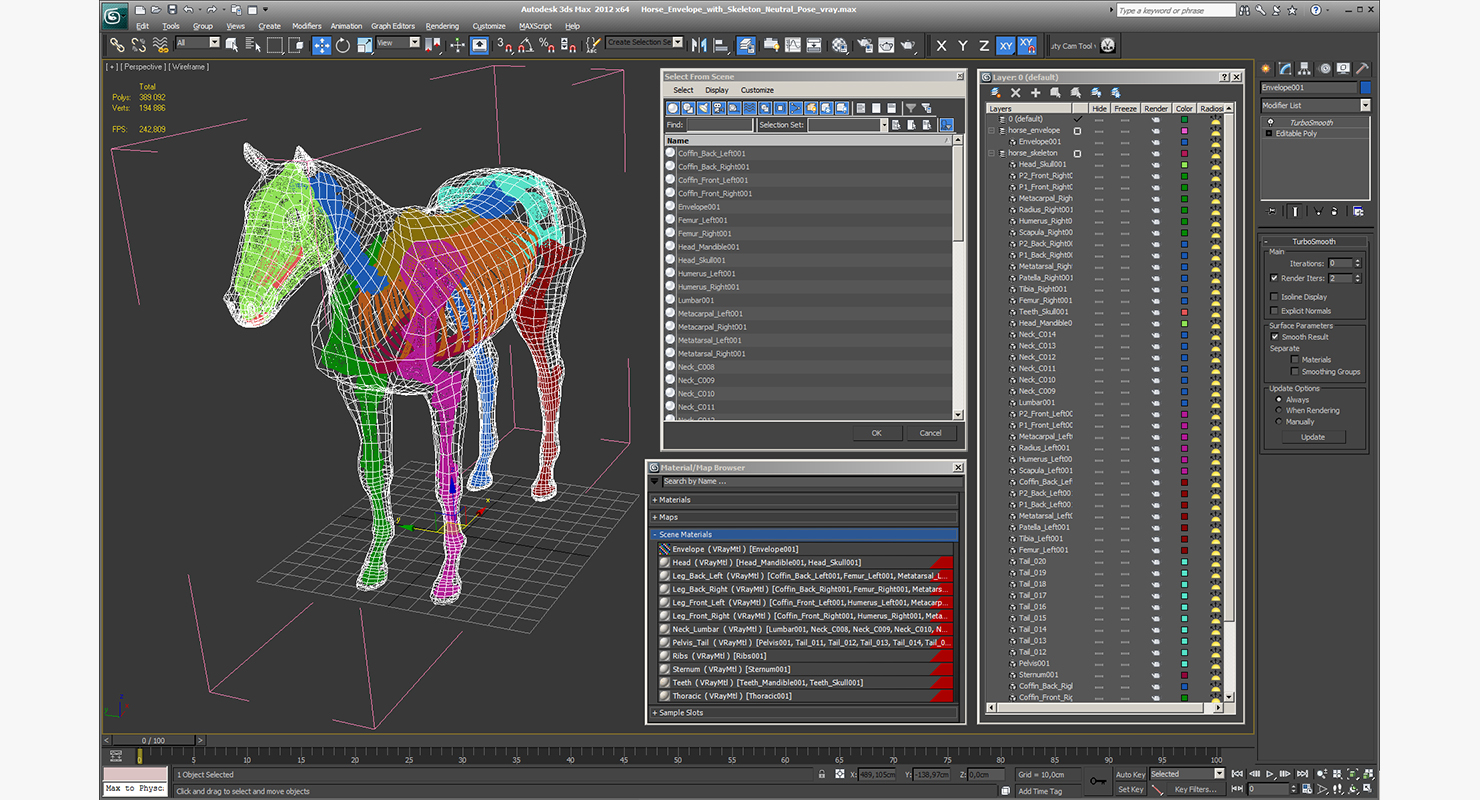Open the MAXScript menu
This screenshot has width=1480, height=800.
click(x=535, y=26)
